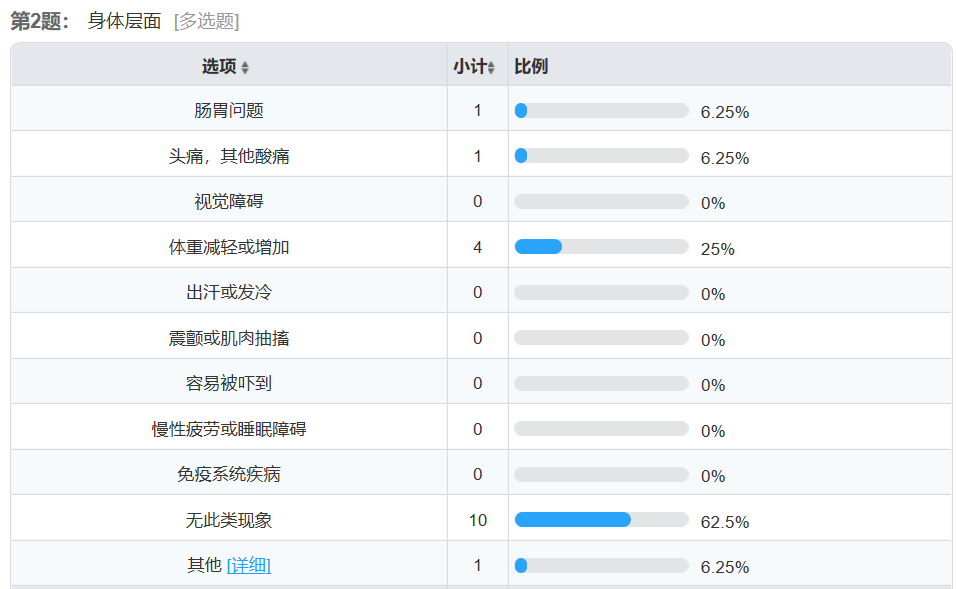958x589 pixels.
Task: Click the 其他 row progress bar
Action: 601,565
